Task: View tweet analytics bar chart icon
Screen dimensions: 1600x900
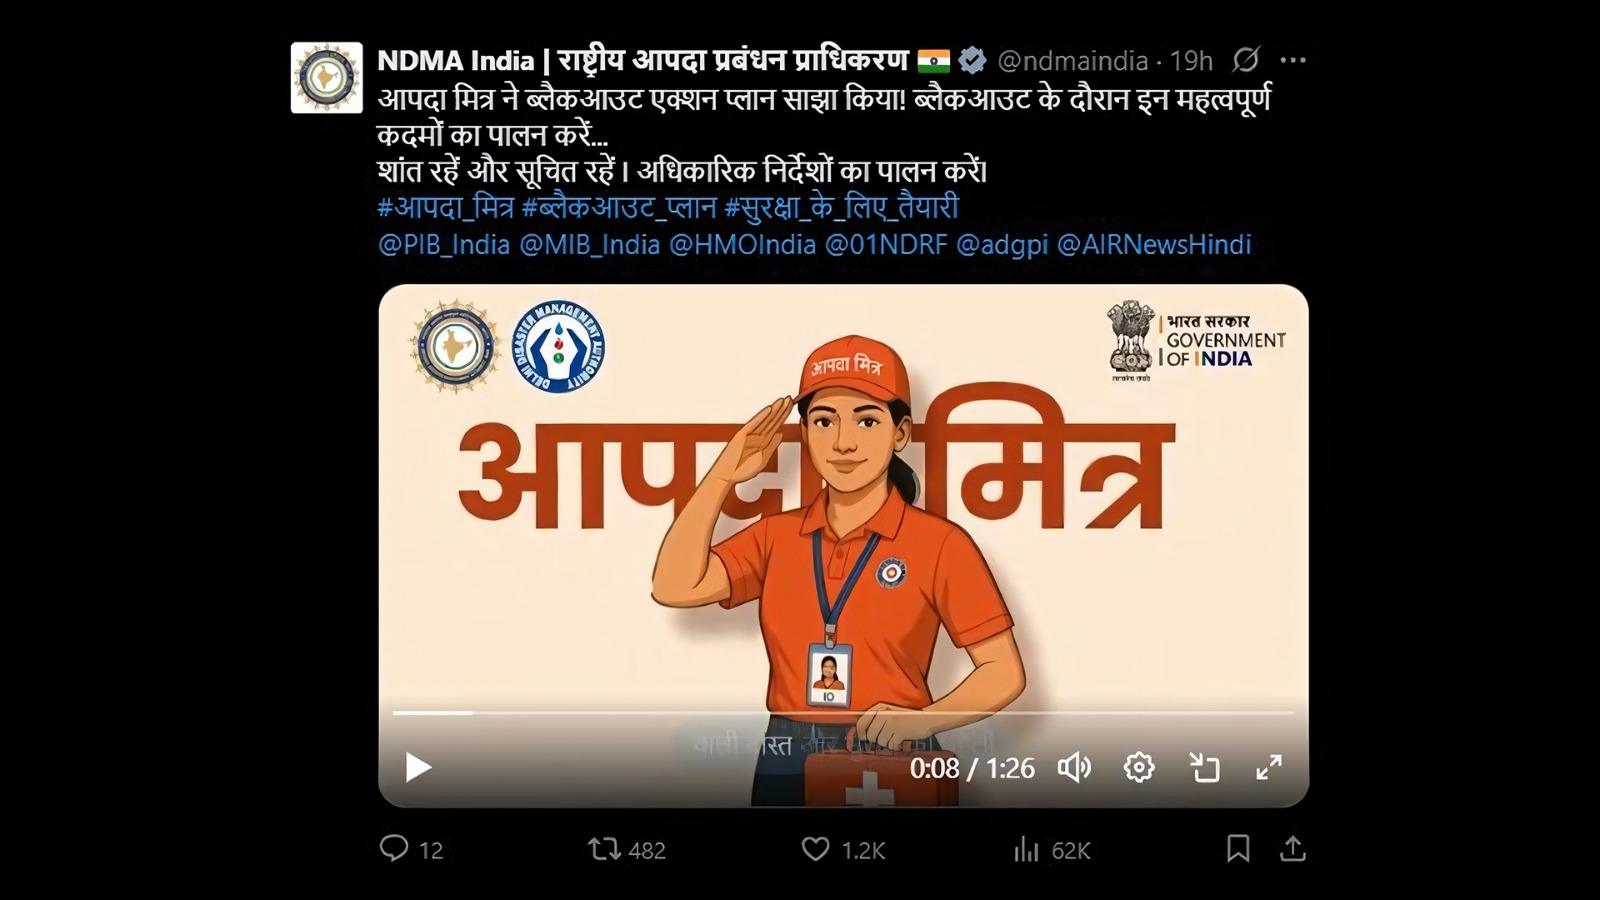Action: 1026,850
